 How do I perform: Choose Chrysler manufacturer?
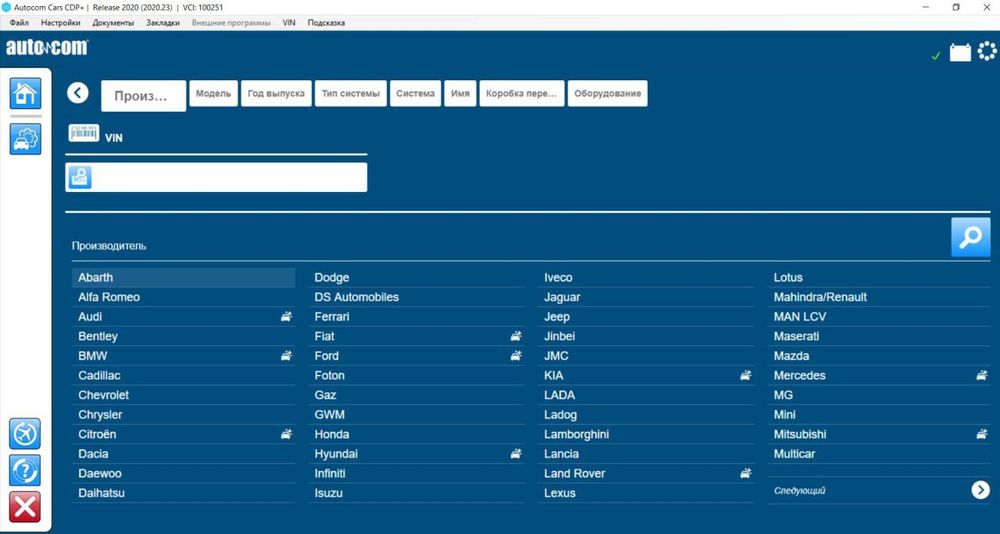184,415
